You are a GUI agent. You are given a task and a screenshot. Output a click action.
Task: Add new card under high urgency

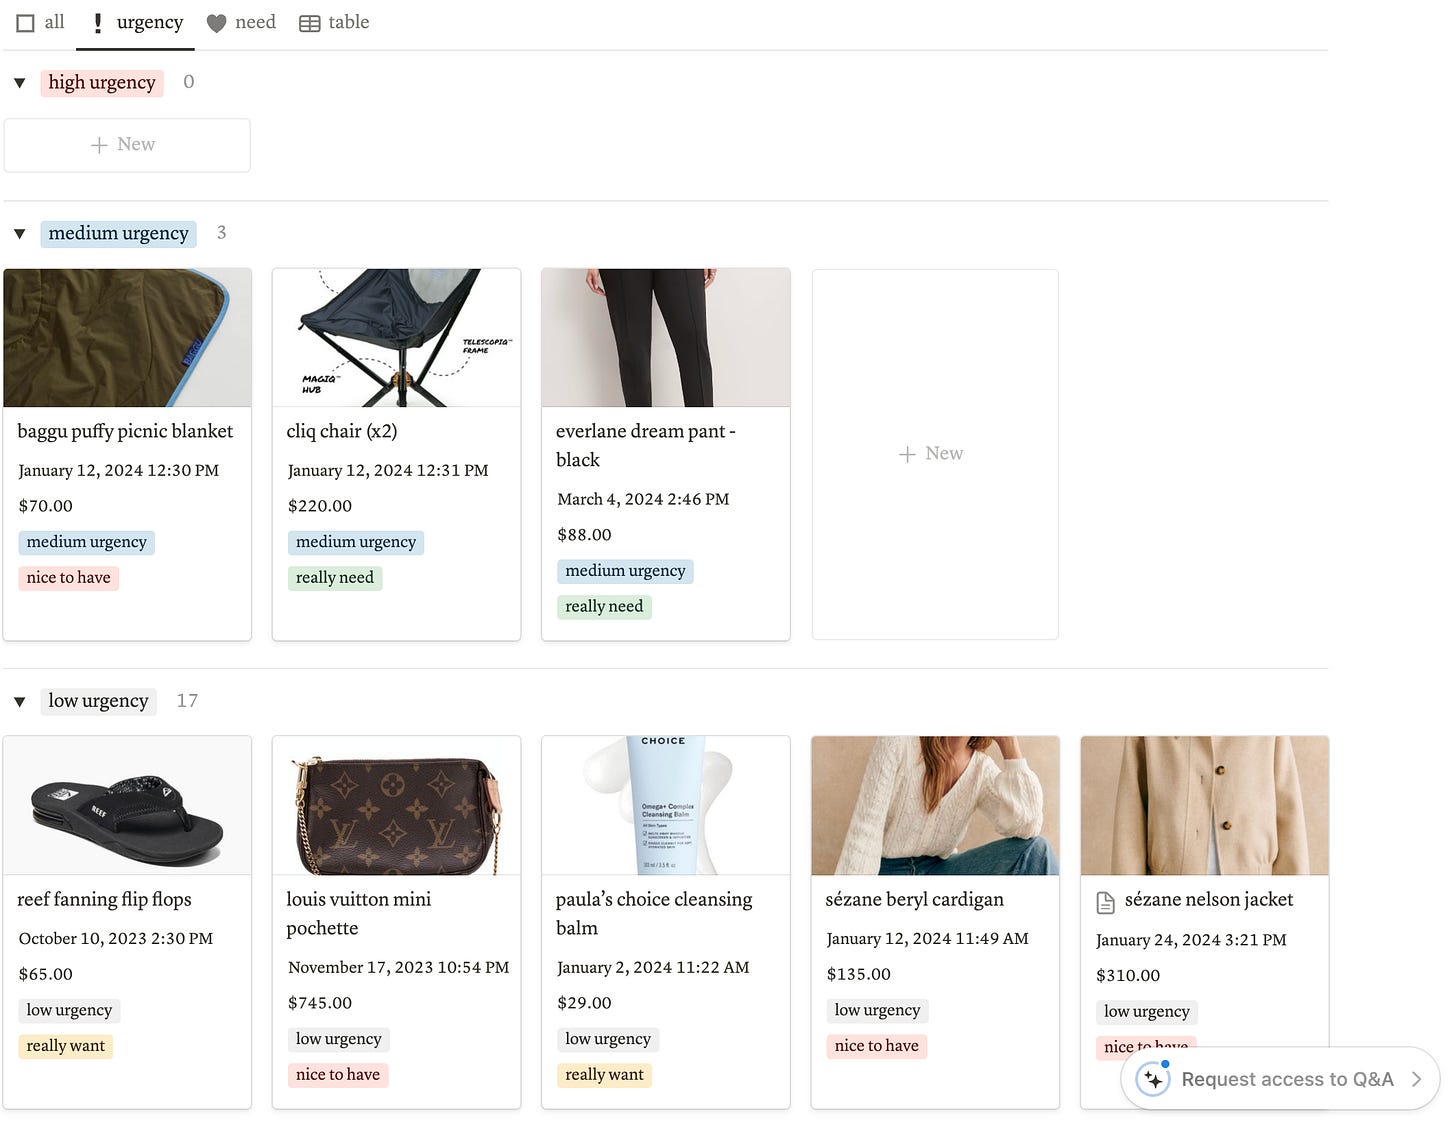127,145
